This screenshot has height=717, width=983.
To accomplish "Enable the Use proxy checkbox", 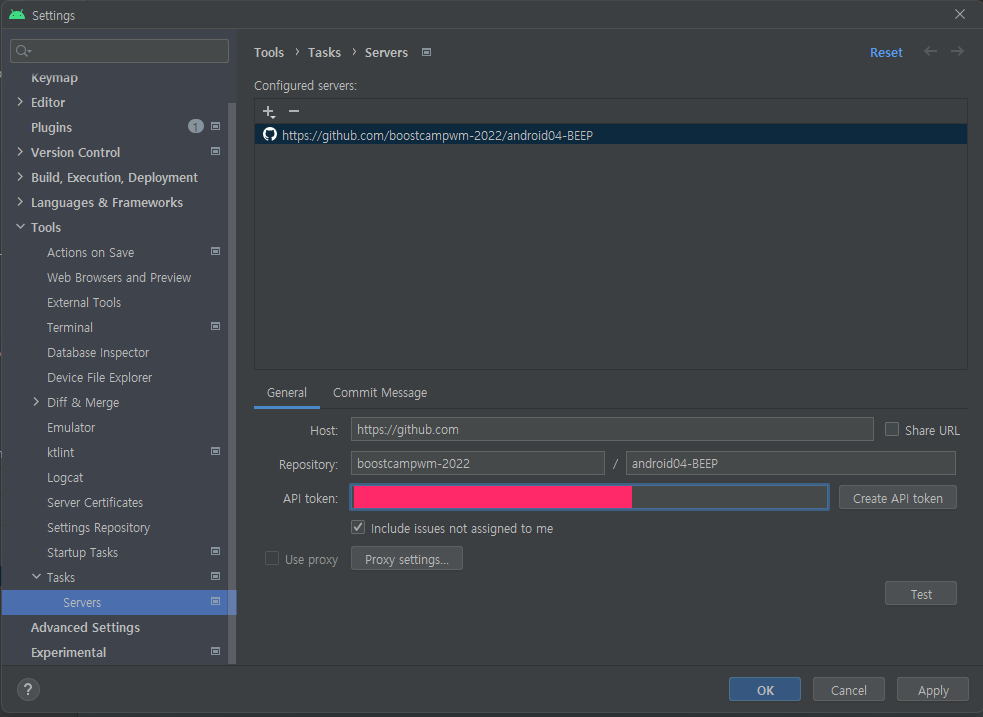I will click(x=271, y=558).
